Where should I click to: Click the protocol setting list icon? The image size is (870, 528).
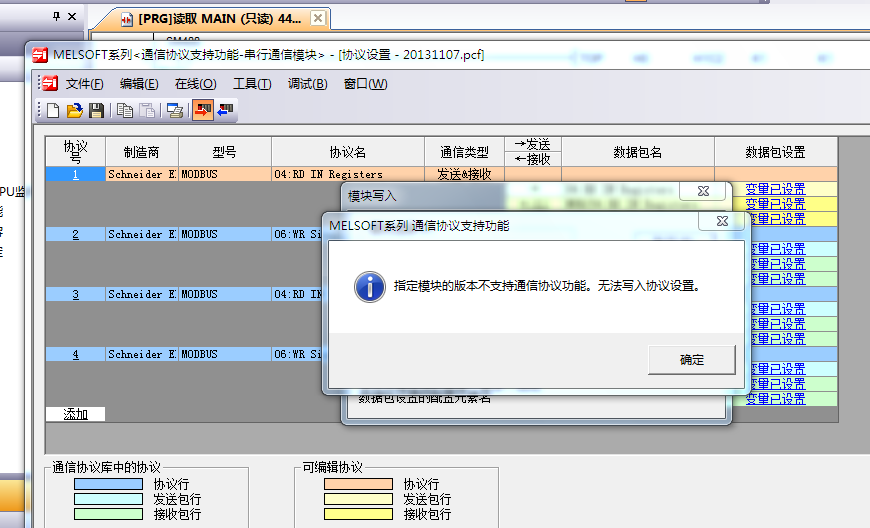click(x=175, y=111)
